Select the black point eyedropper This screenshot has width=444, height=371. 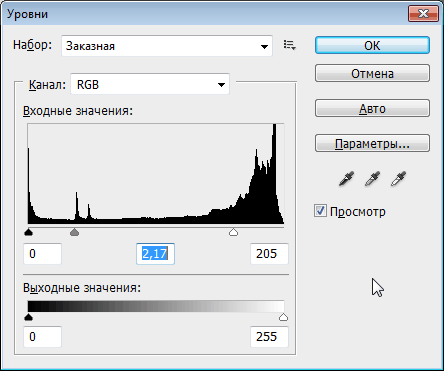[346, 179]
